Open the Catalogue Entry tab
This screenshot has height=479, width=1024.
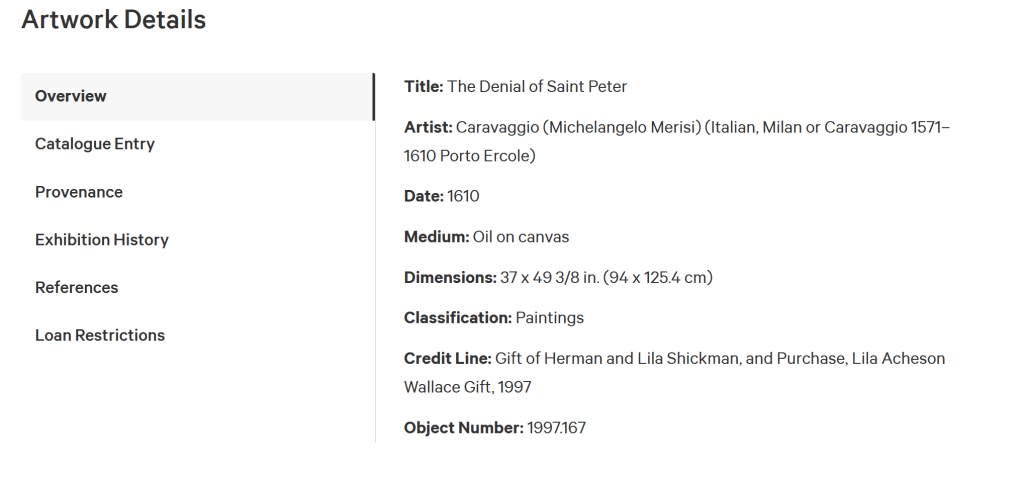95,144
